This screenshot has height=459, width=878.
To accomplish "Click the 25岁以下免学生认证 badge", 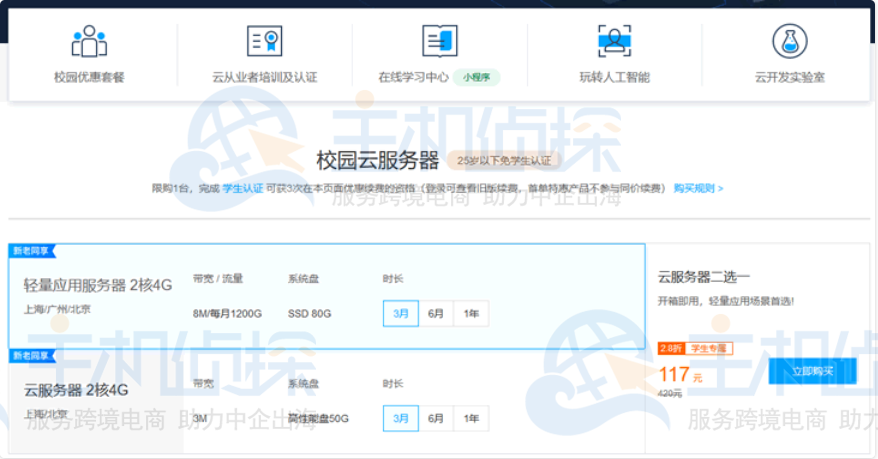I will (x=504, y=160).
